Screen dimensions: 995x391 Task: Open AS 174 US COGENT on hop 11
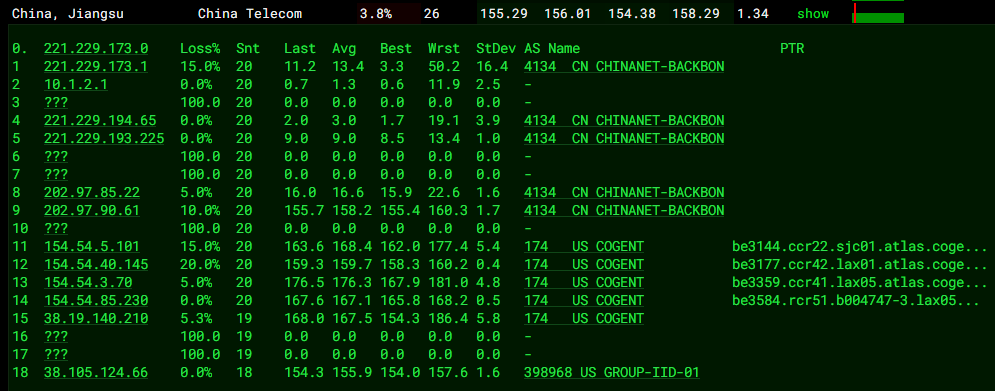[x=584, y=246]
